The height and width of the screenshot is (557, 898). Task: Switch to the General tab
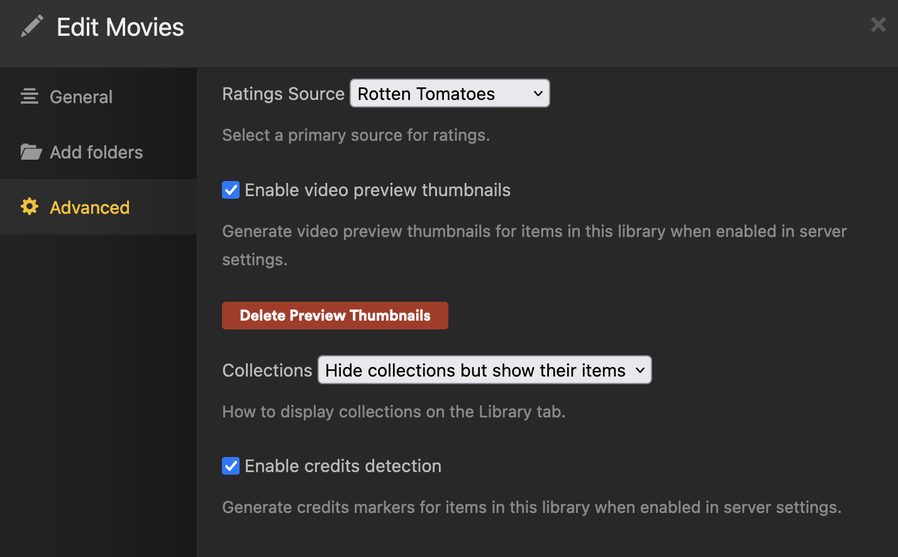point(81,97)
